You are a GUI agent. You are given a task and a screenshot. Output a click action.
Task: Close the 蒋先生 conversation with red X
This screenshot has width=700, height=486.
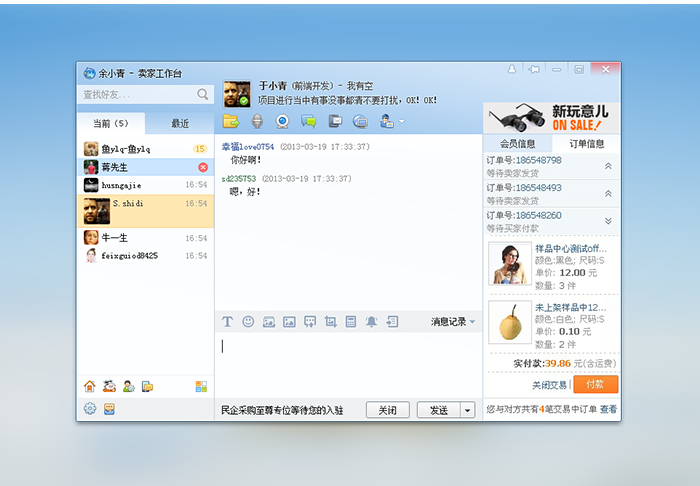click(x=203, y=167)
